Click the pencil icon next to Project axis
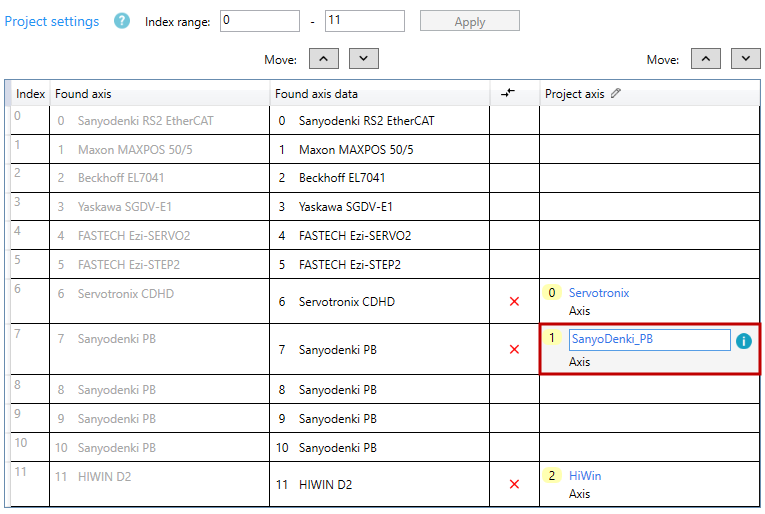 (x=616, y=93)
